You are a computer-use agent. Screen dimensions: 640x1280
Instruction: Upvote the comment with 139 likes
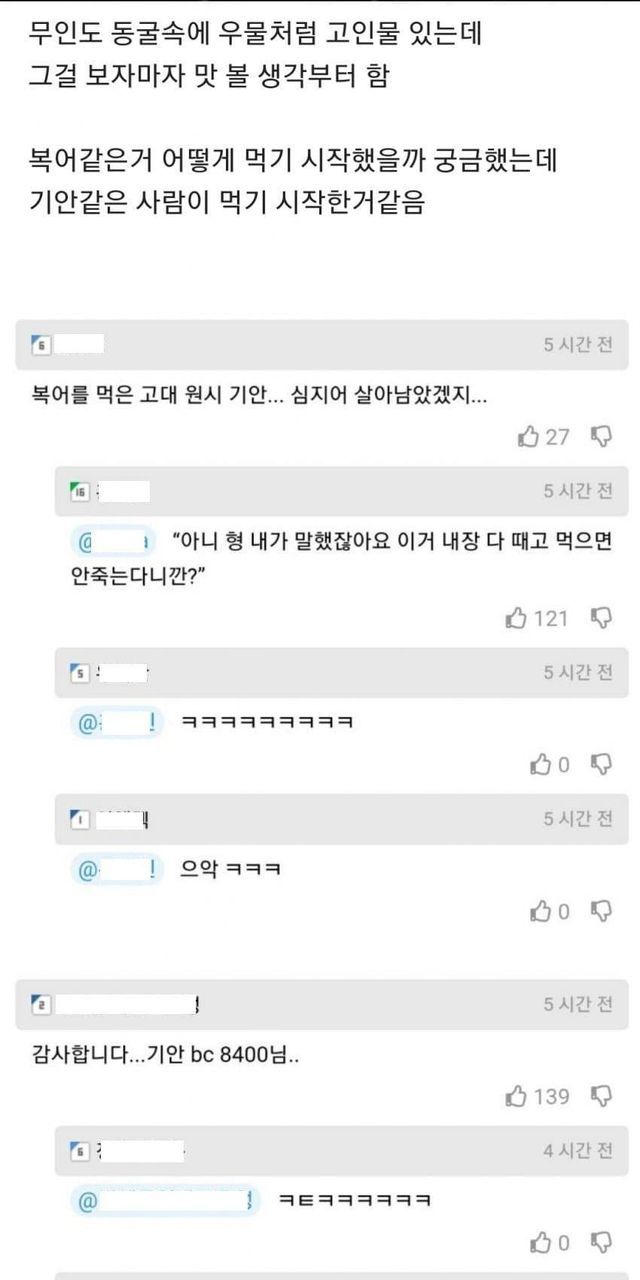(516, 1096)
